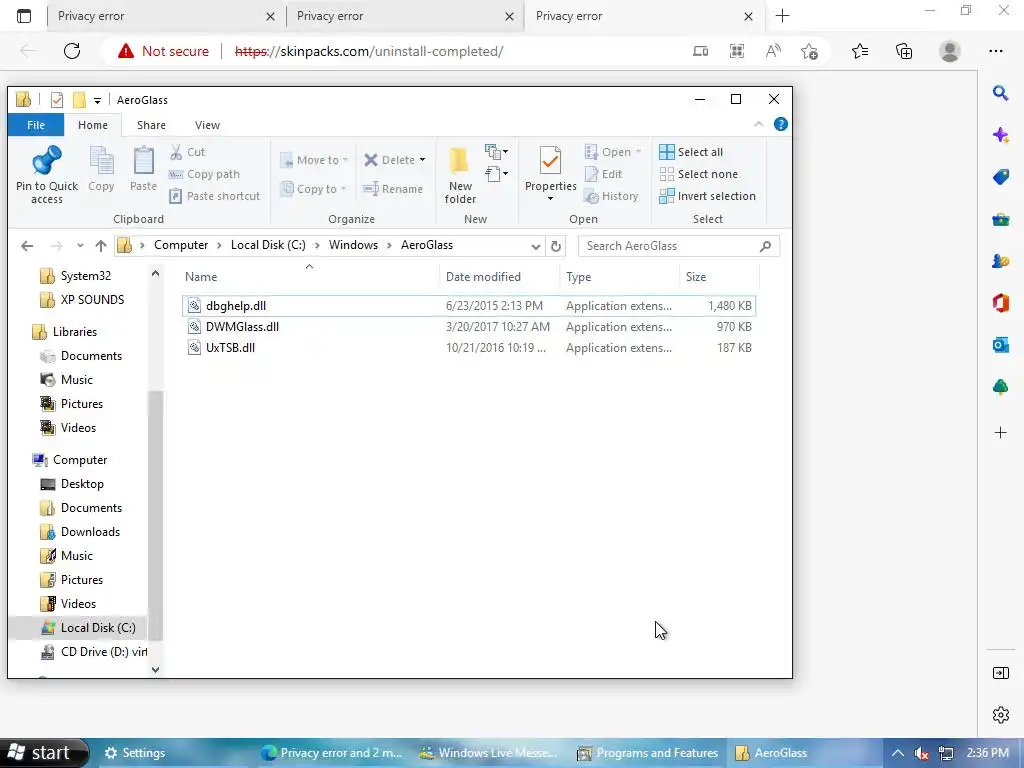Open Copy to dropdown

[313, 189]
